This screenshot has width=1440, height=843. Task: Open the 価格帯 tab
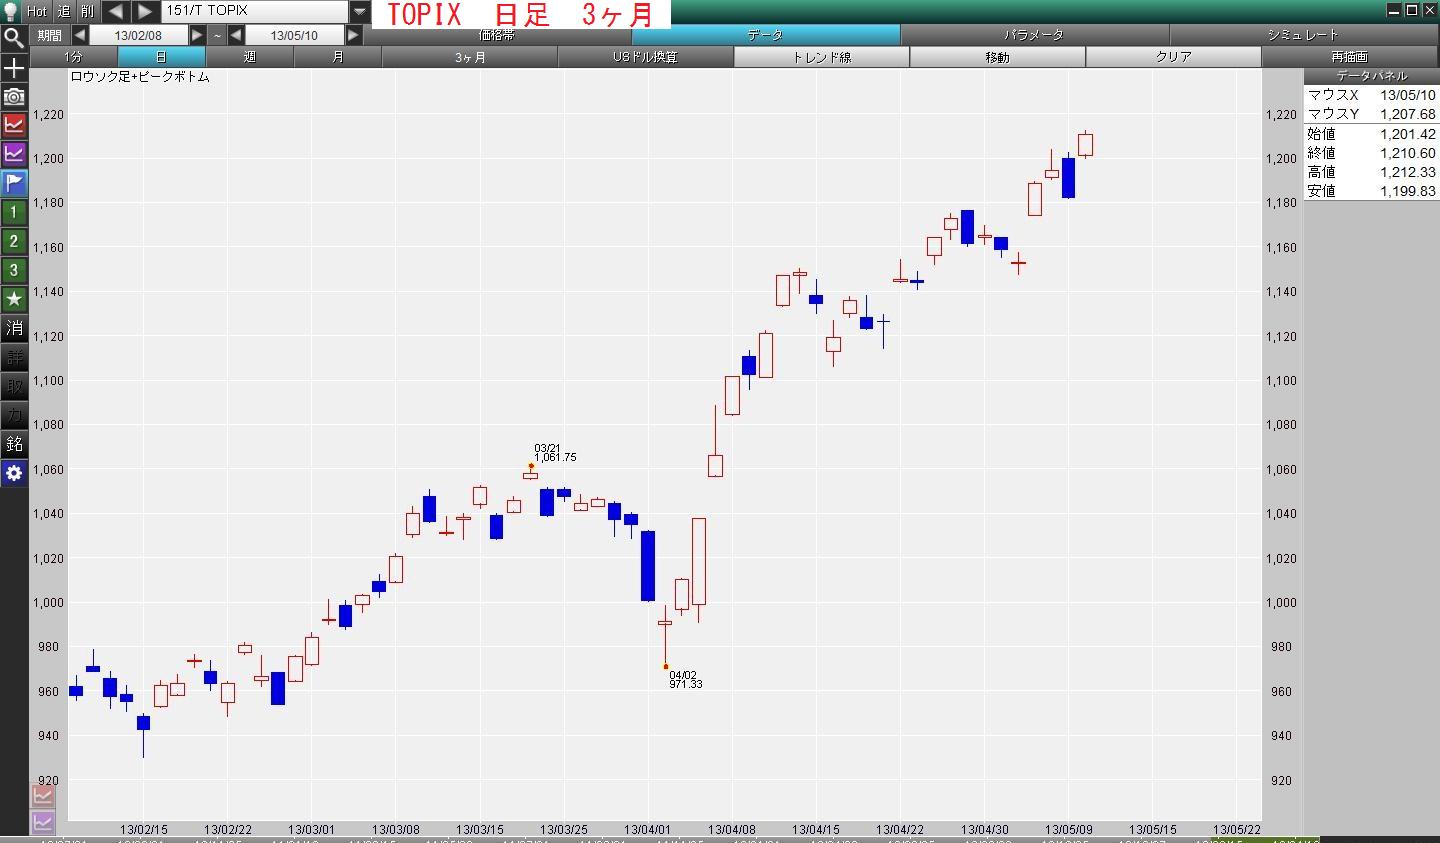click(497, 35)
